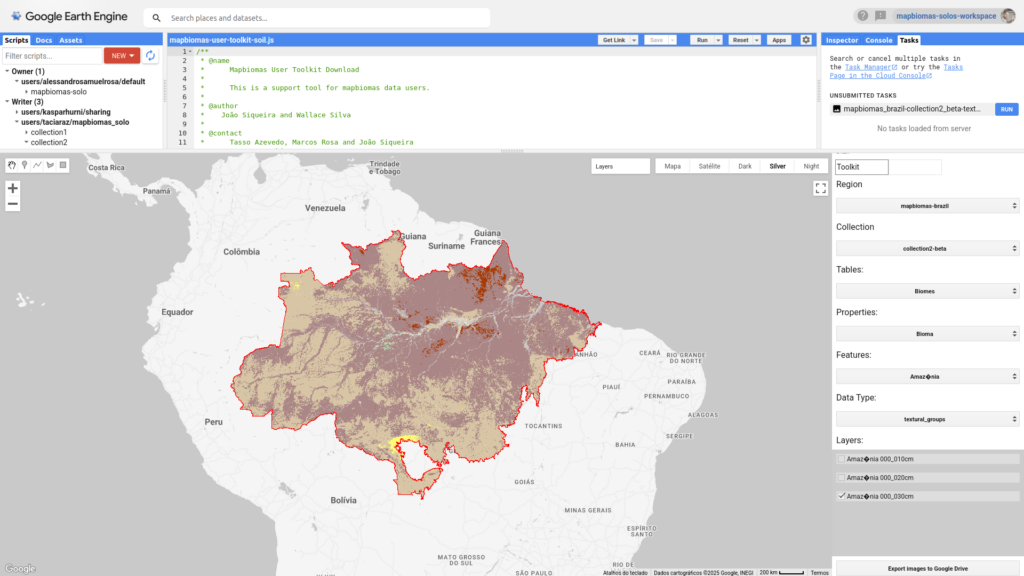Zoom in on the map
The image size is (1024, 576).
(x=13, y=188)
